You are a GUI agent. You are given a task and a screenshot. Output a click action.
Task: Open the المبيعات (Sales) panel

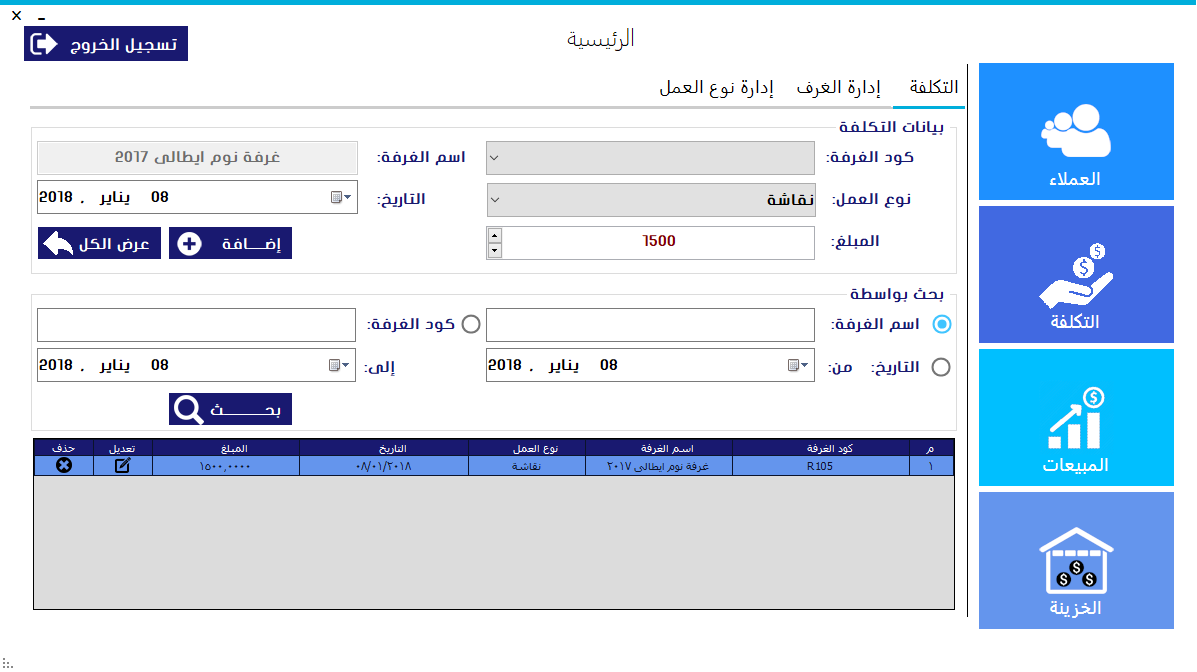point(1076,417)
